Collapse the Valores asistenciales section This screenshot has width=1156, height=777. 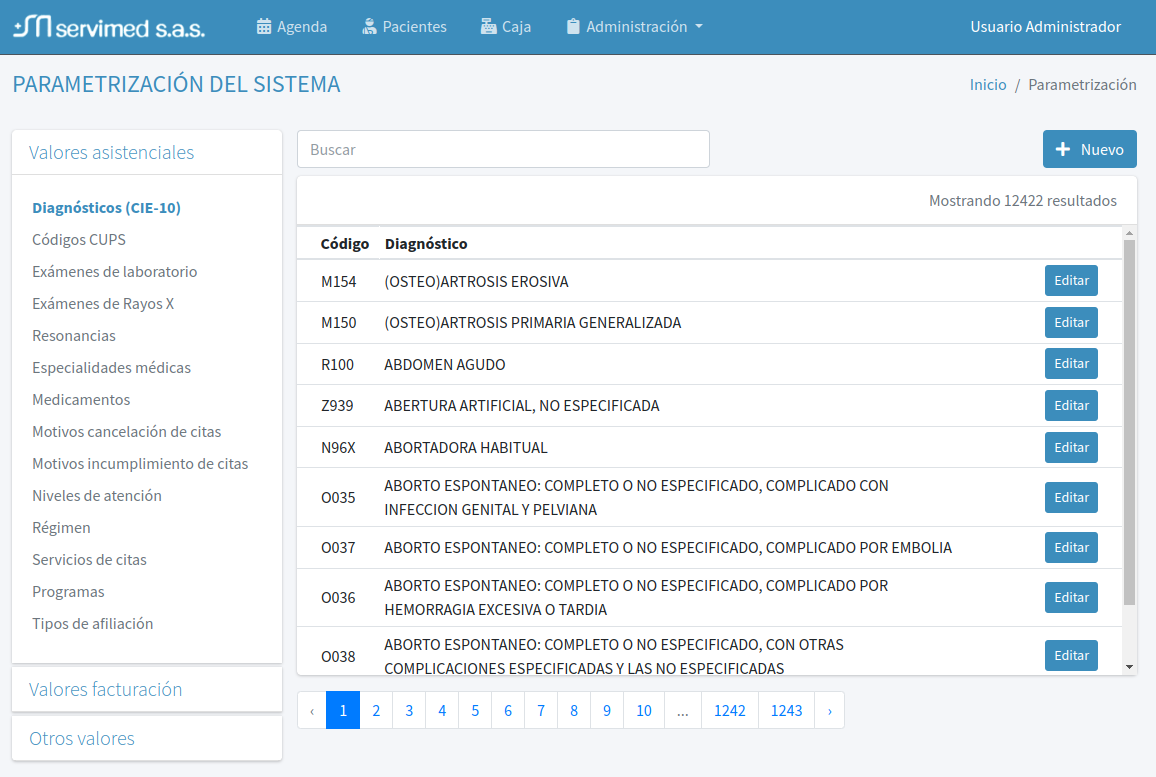(x=111, y=152)
